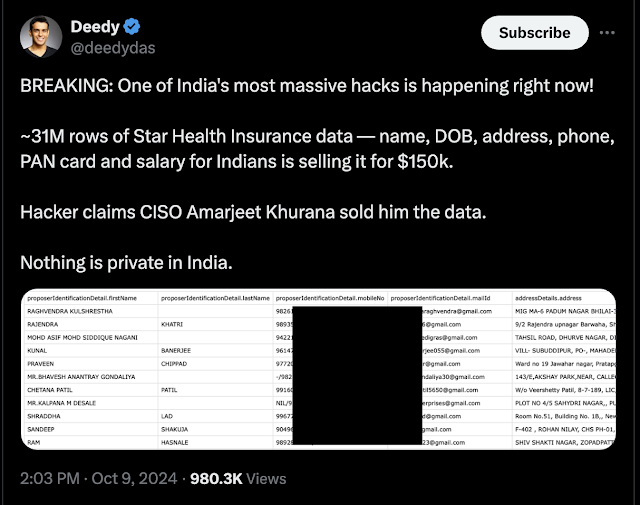Viewport: 640px width, 505px height.
Task: Click the black redaction box in image
Action: 357,375
